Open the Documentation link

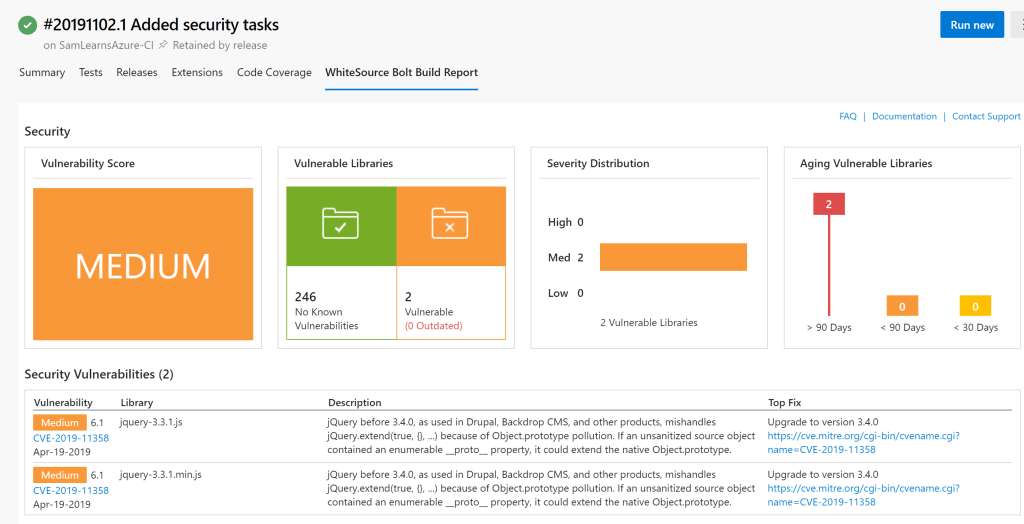click(x=904, y=117)
